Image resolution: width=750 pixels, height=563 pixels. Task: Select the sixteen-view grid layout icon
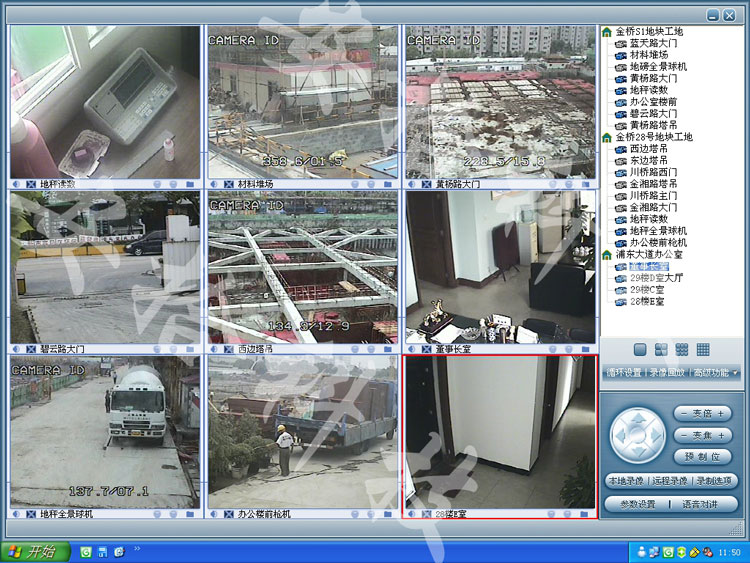click(703, 349)
